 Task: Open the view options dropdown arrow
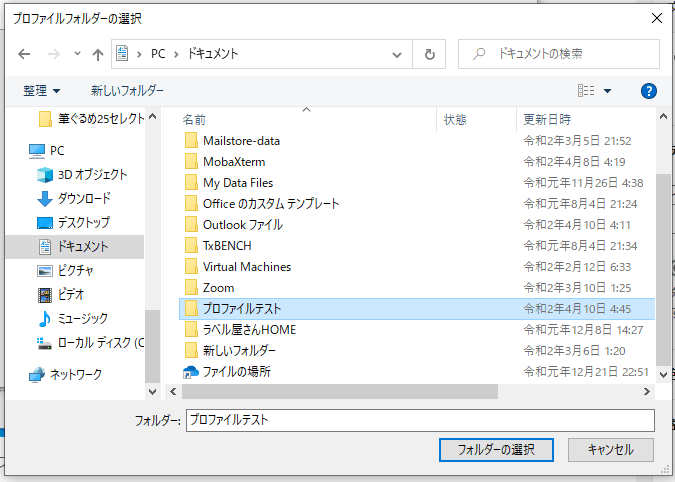coord(607,91)
